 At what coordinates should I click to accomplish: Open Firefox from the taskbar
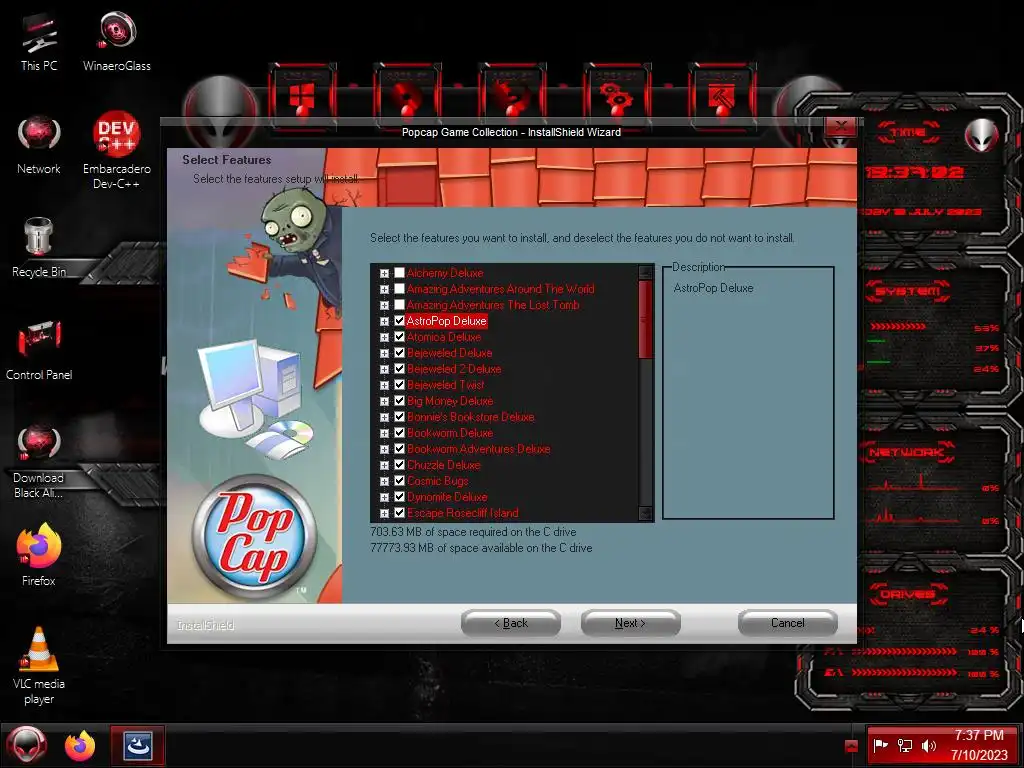(80, 745)
